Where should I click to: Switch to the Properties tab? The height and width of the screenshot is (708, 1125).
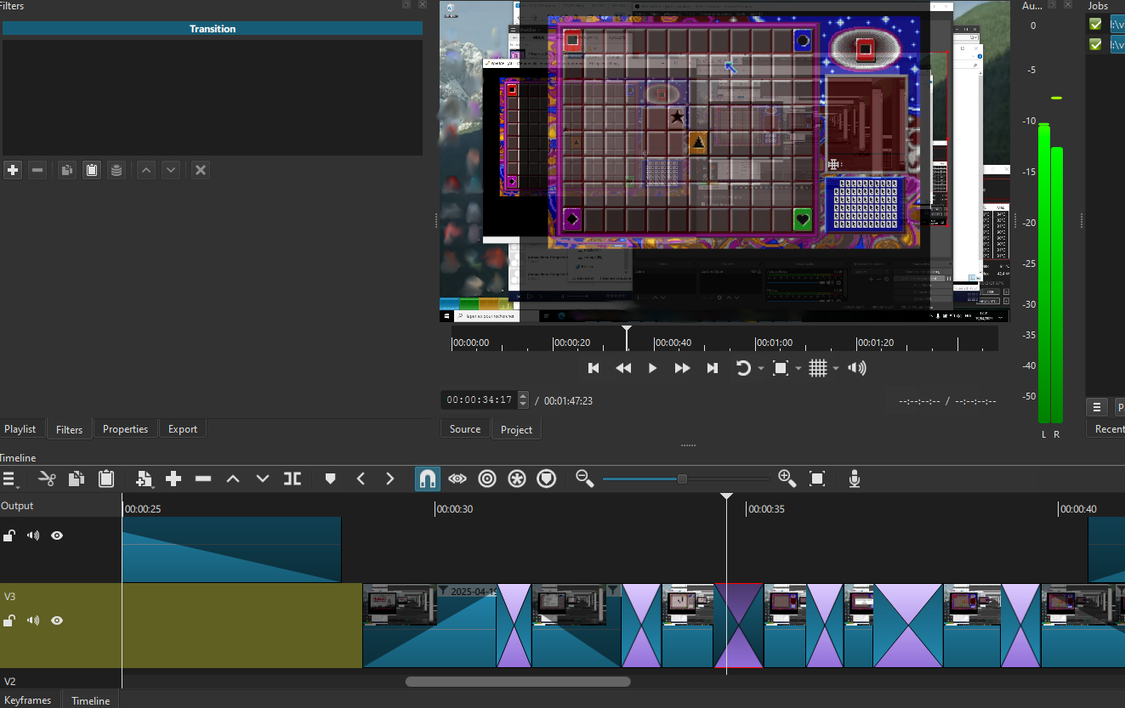click(x=125, y=429)
